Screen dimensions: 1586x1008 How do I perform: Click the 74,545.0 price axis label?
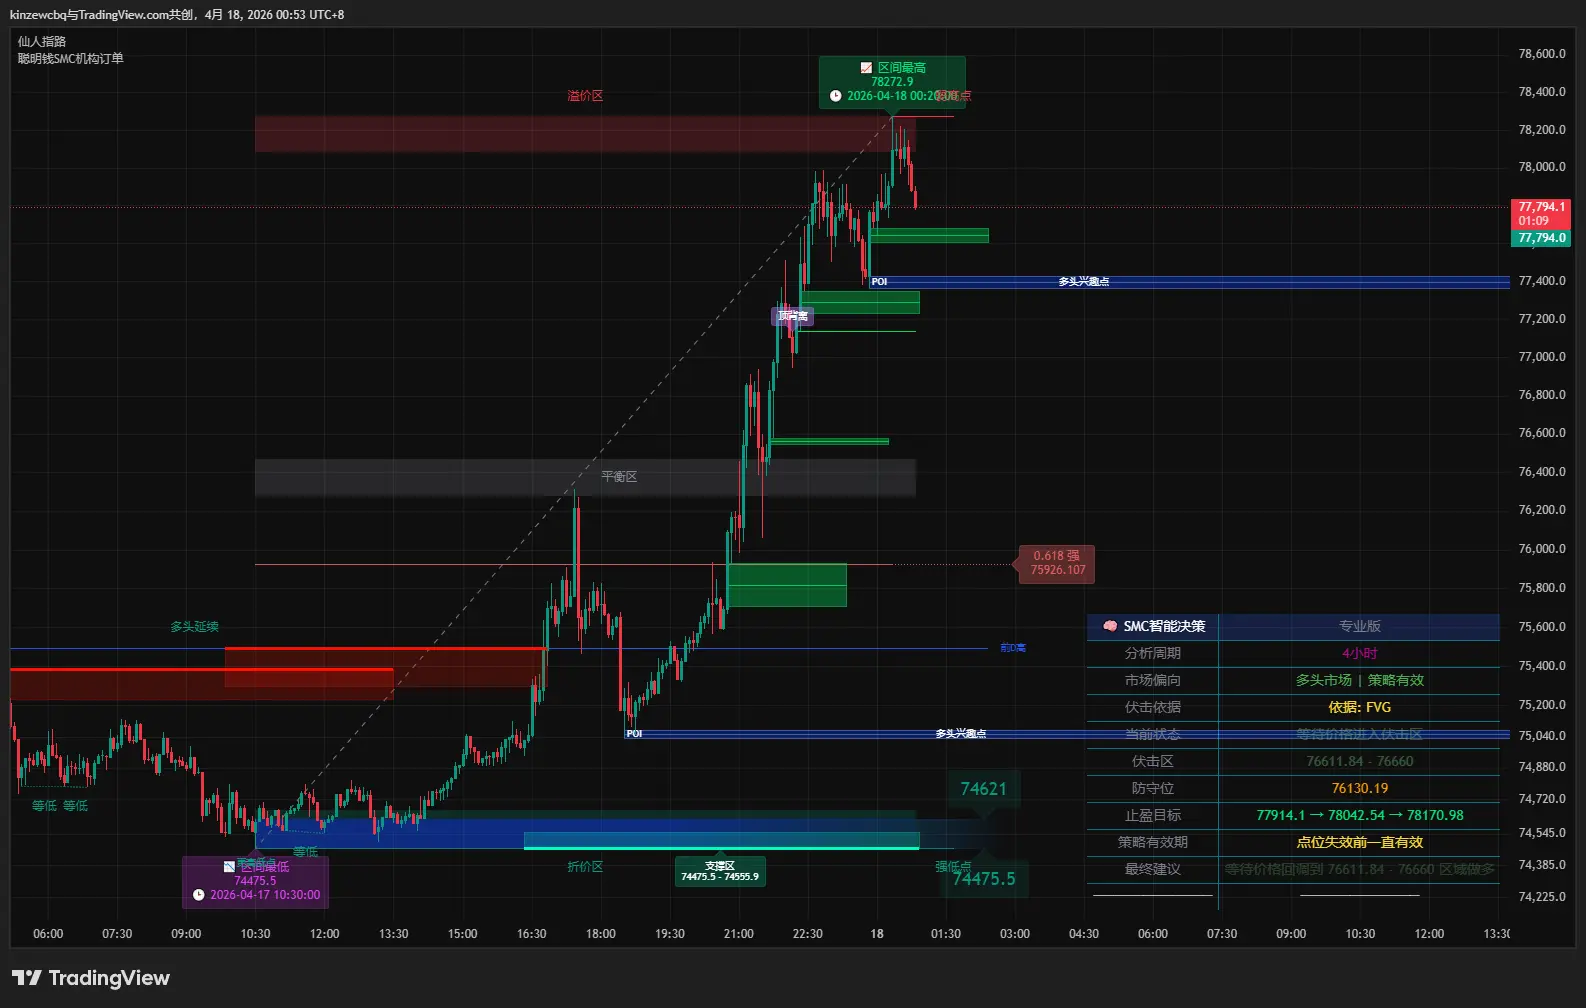click(x=1542, y=833)
